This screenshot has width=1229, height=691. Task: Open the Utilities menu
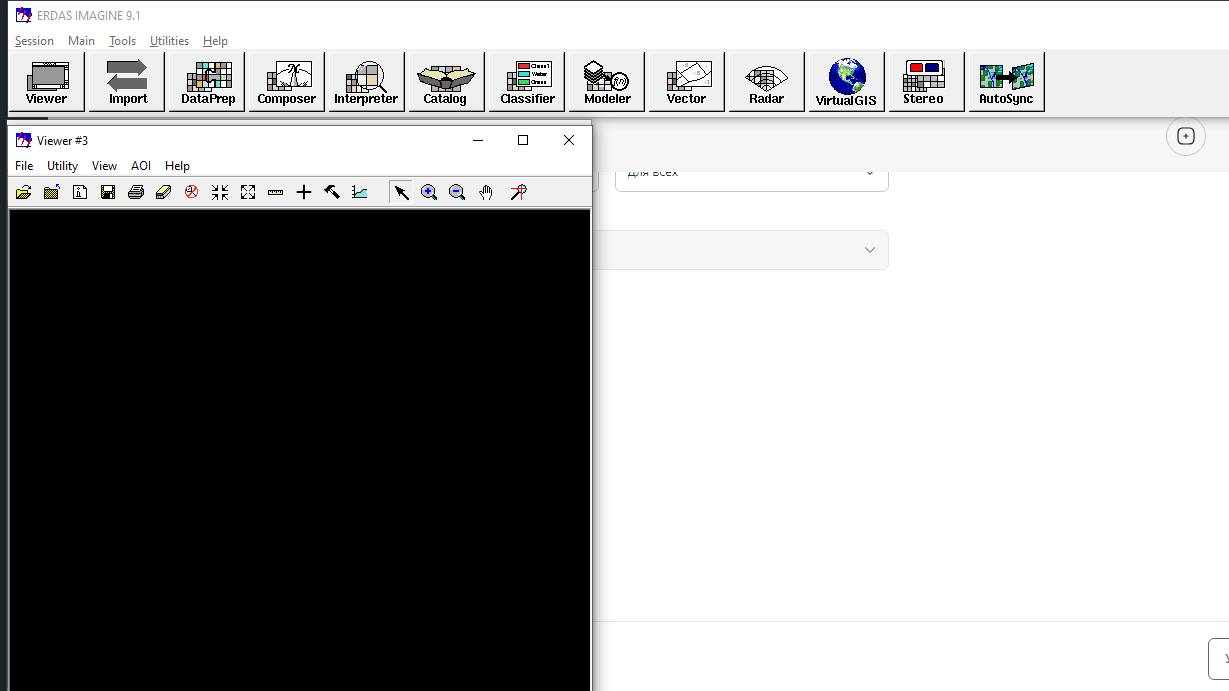[169, 41]
